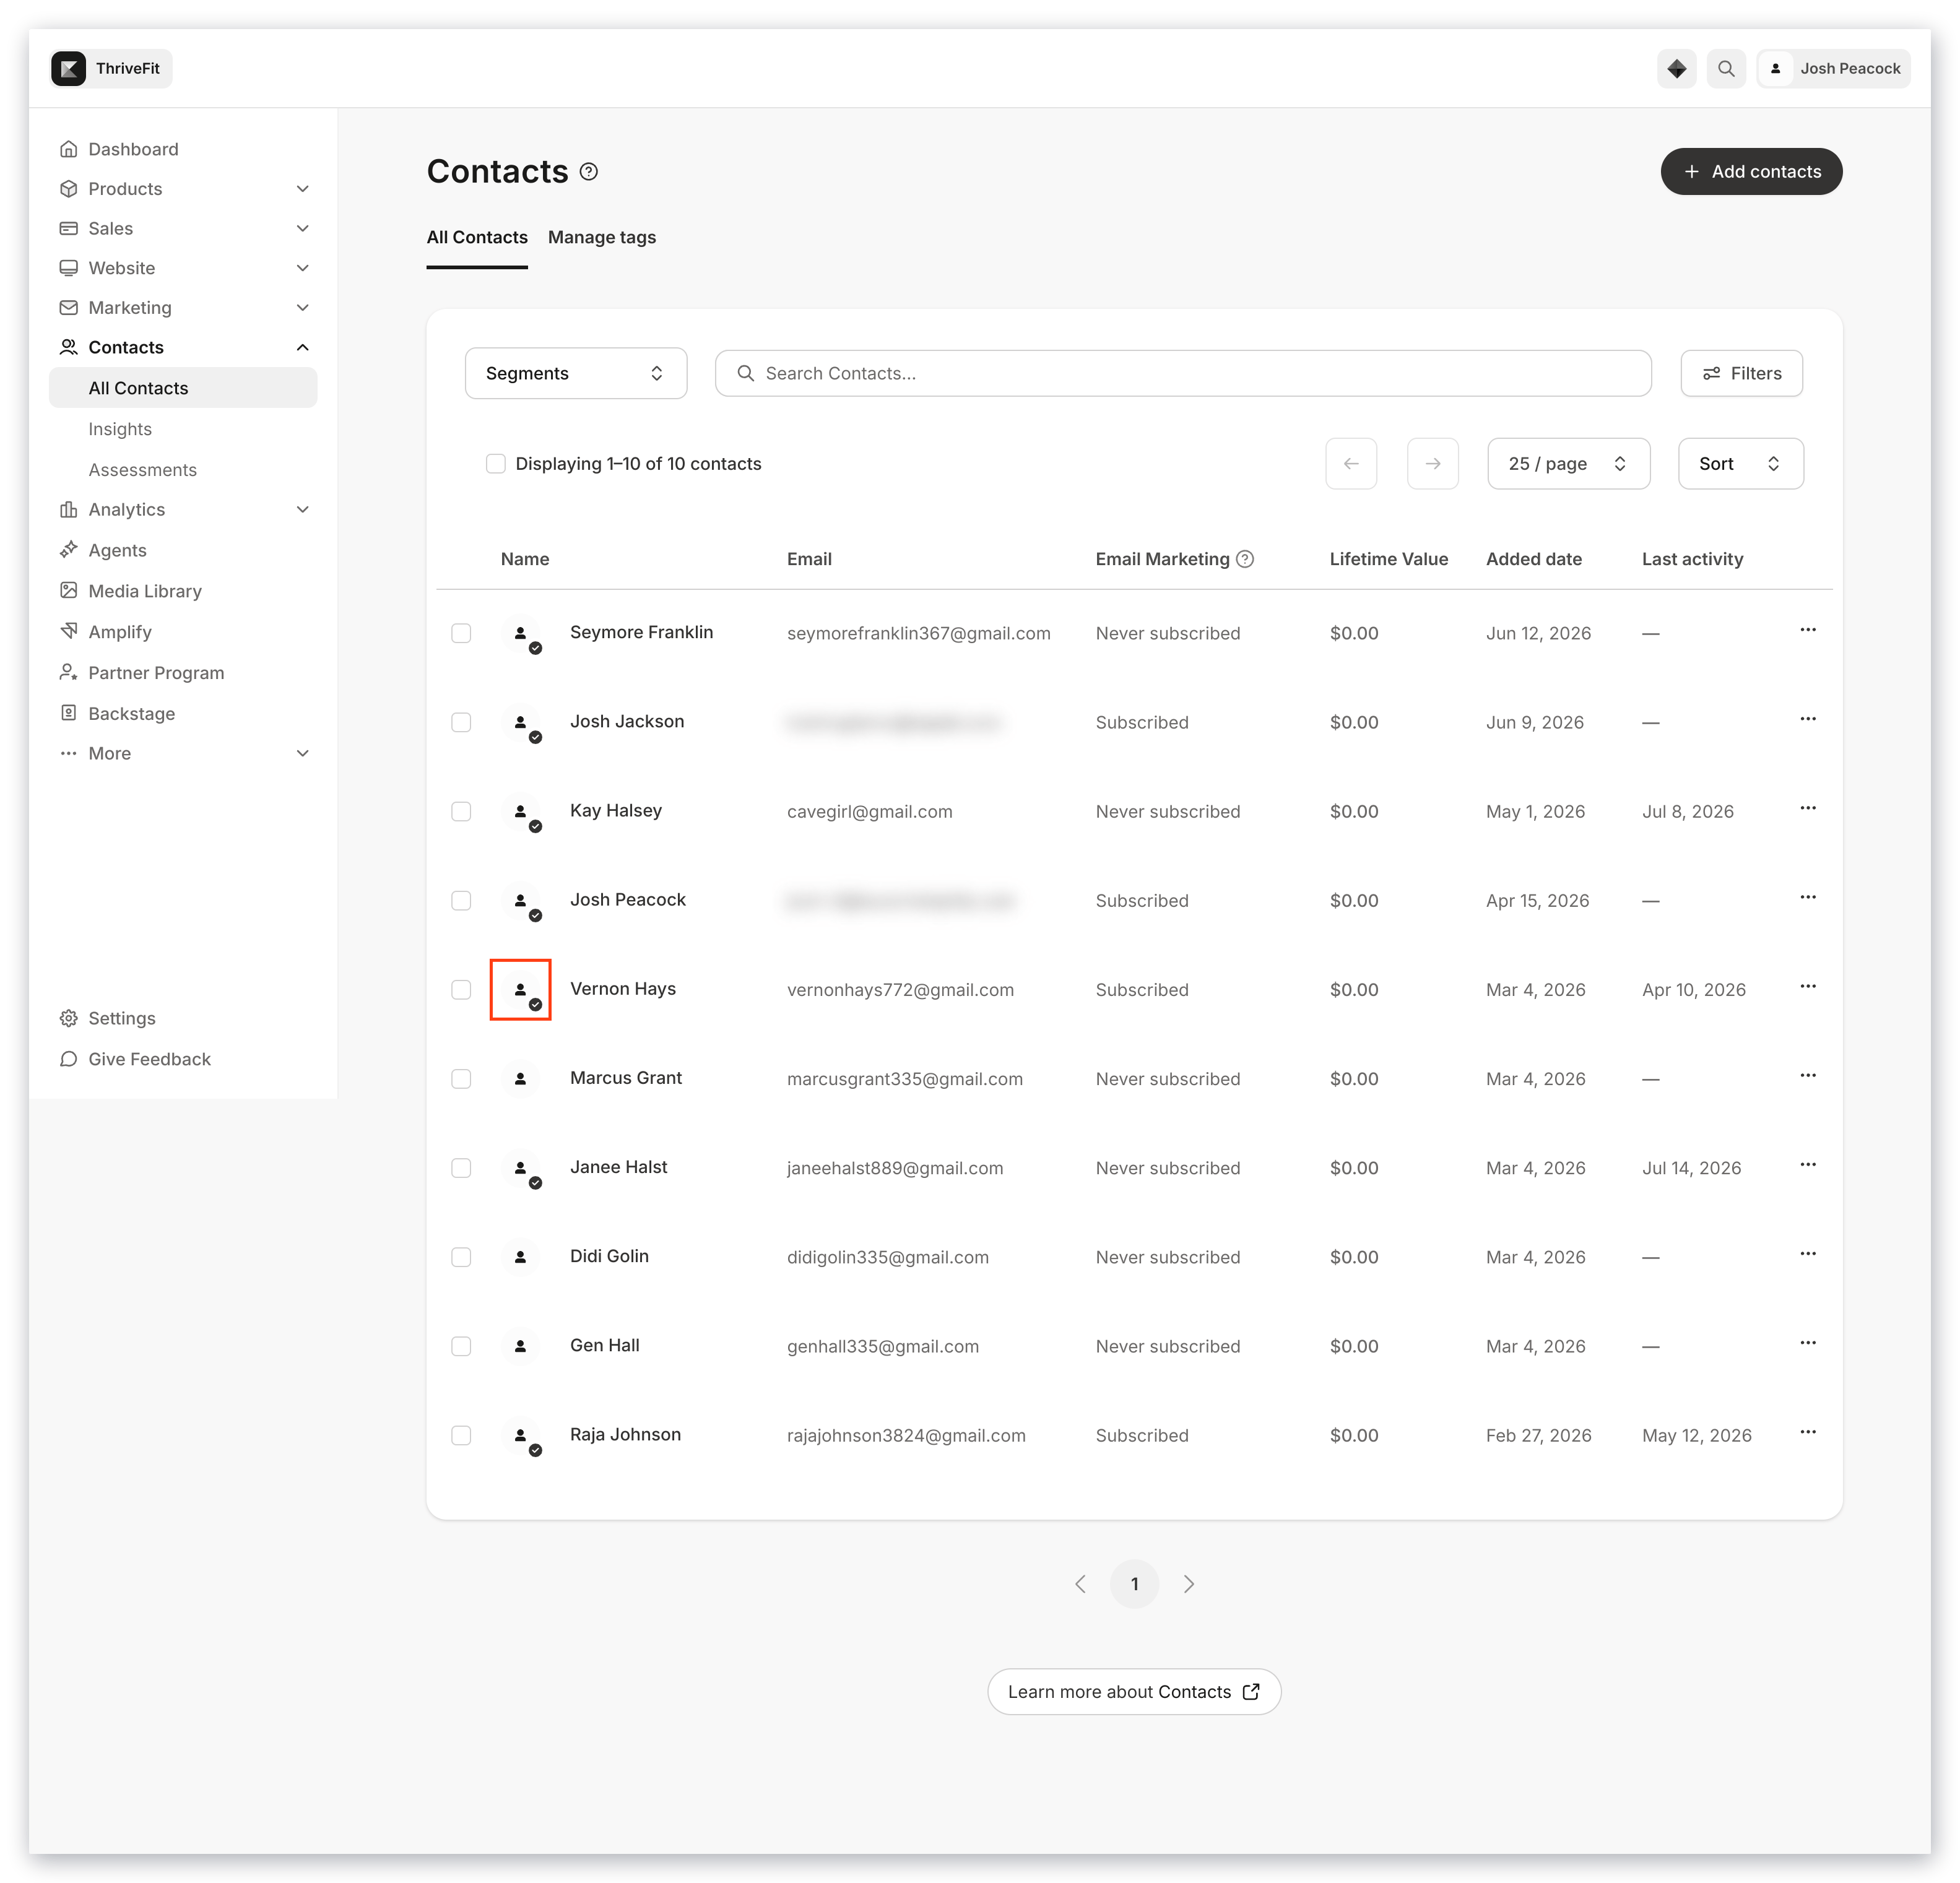Check the Josh Jackson row checkbox
1960x1883 pixels.
click(461, 722)
